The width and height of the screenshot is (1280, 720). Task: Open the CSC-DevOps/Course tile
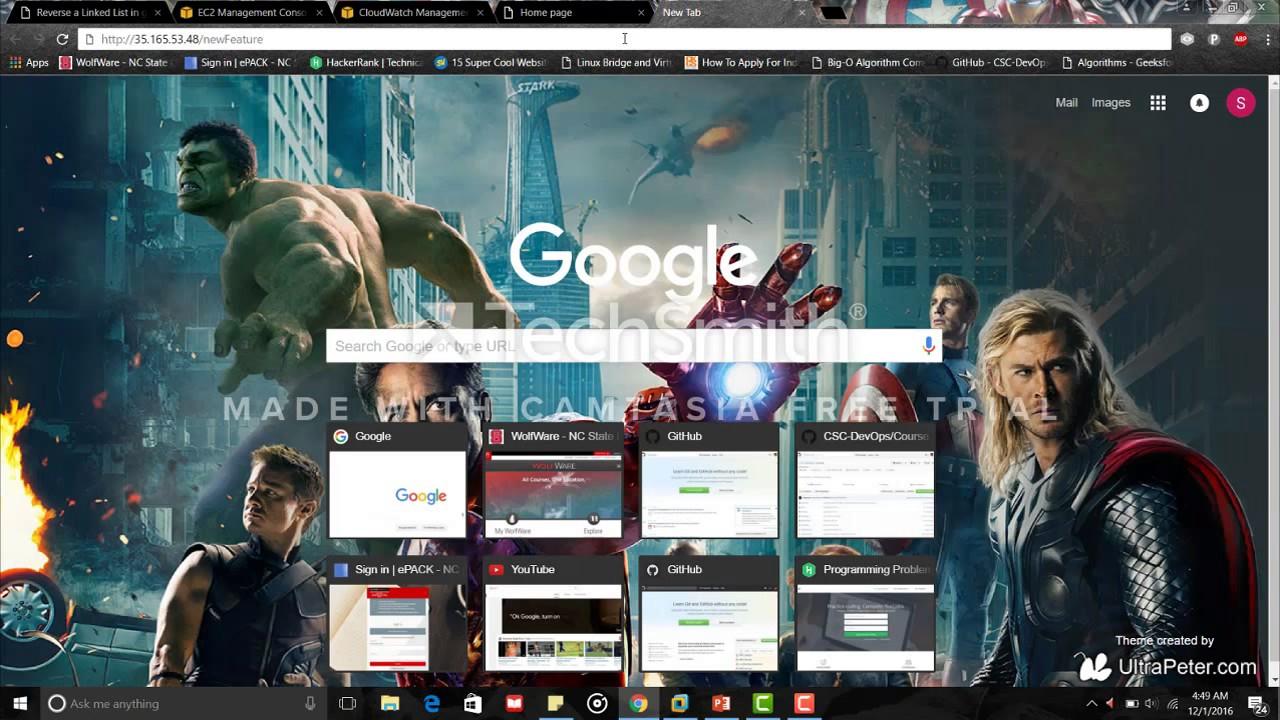(866, 481)
